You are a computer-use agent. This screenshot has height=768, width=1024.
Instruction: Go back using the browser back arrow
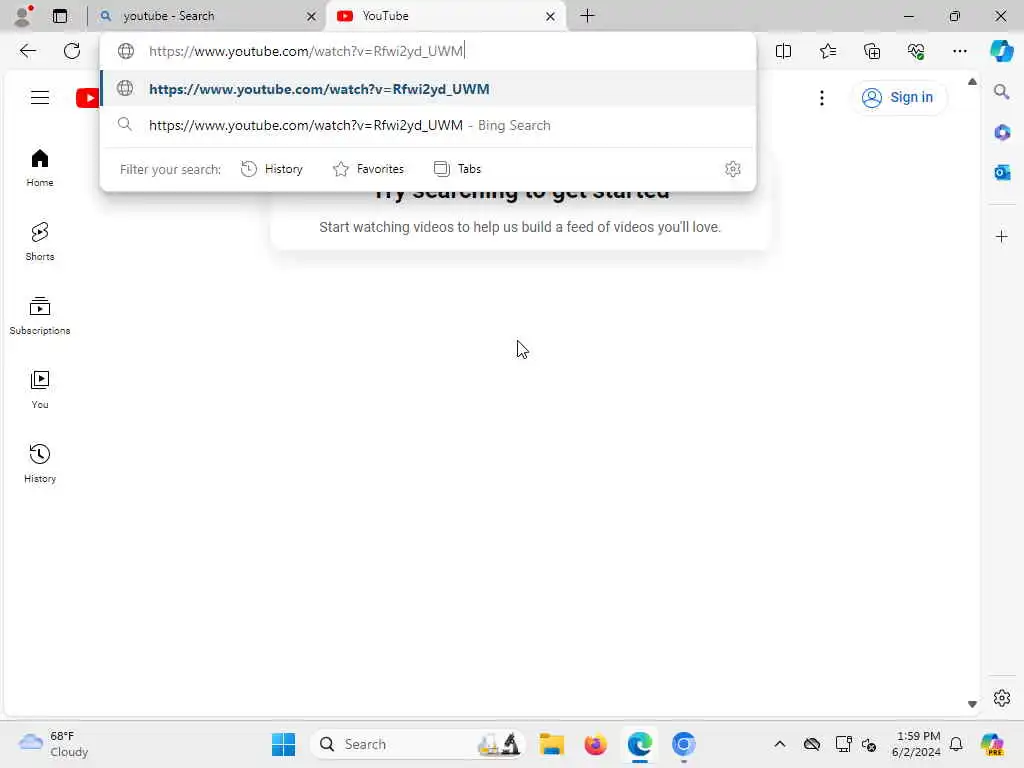[x=27, y=51]
